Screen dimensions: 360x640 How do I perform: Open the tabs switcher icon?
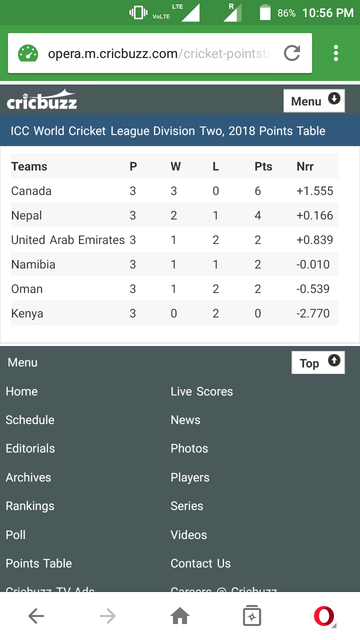pyautogui.click(x=252, y=616)
